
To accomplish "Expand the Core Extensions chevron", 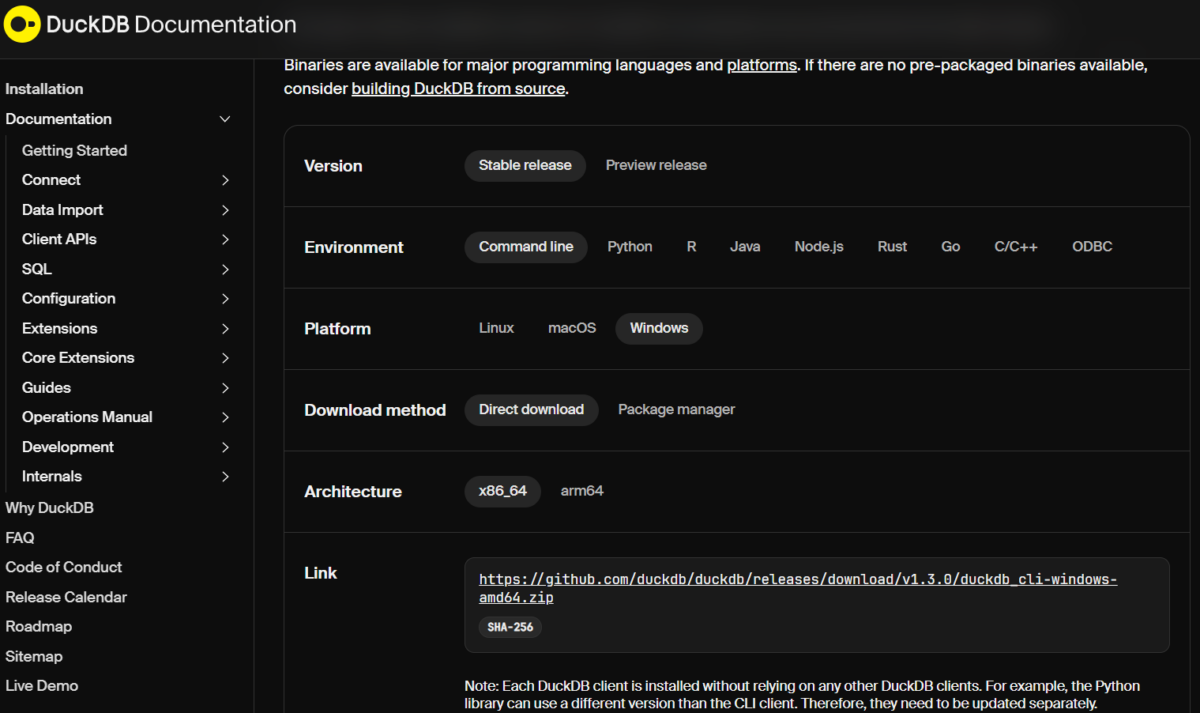I will click(x=225, y=358).
